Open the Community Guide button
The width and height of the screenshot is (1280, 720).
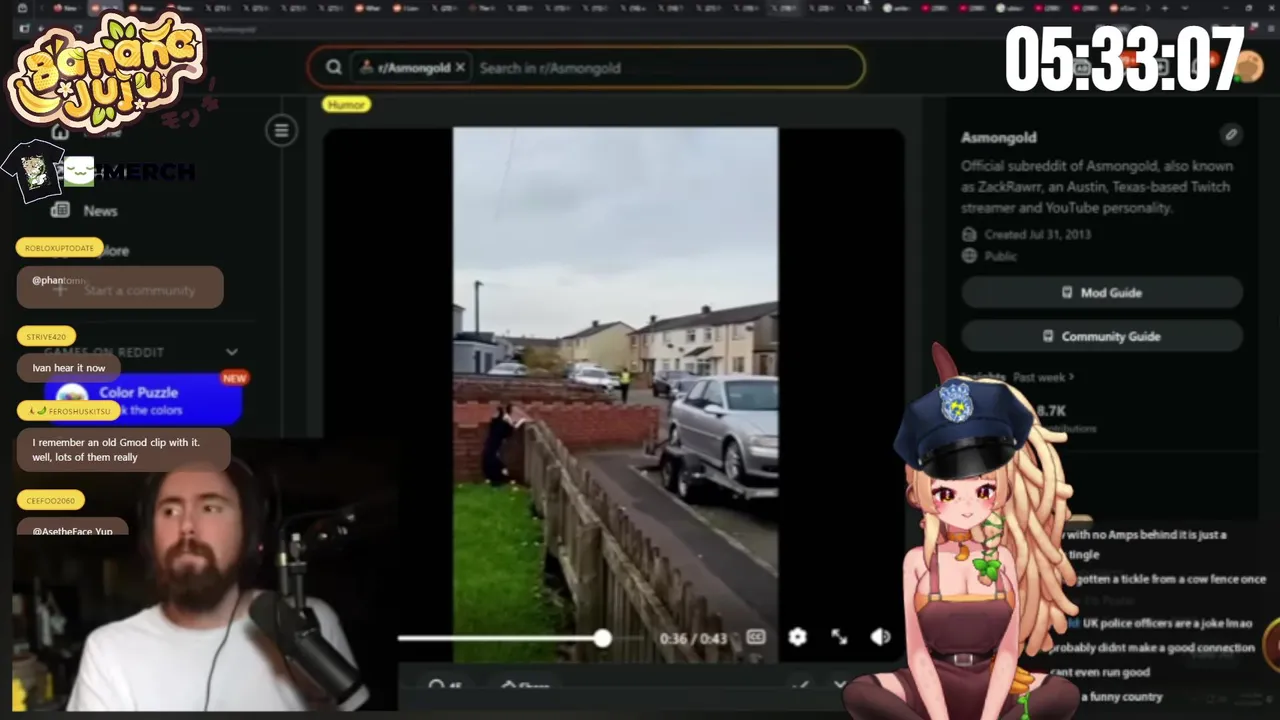pyautogui.click(x=1102, y=336)
